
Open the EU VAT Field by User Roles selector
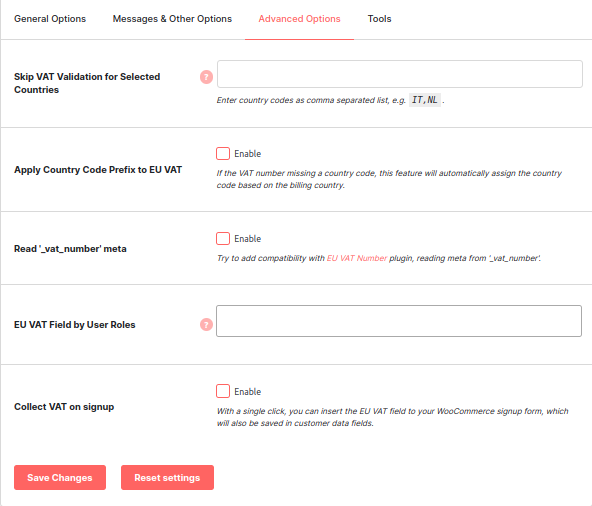click(399, 321)
